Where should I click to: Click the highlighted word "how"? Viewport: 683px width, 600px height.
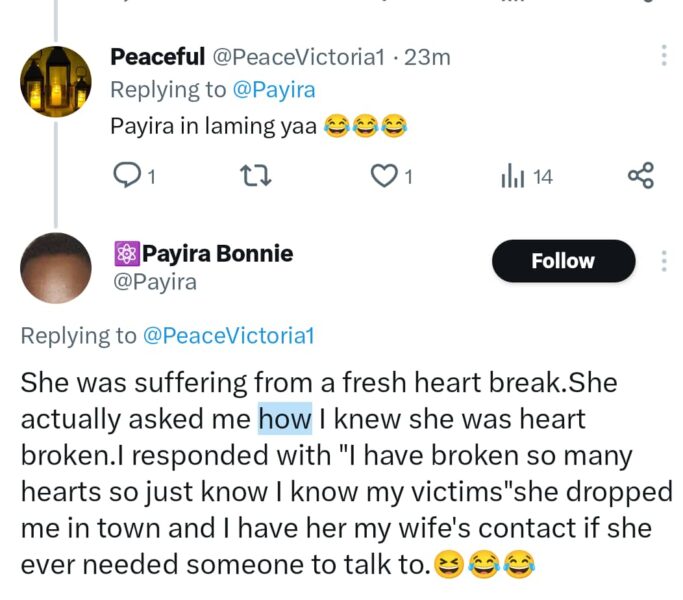click(x=285, y=417)
